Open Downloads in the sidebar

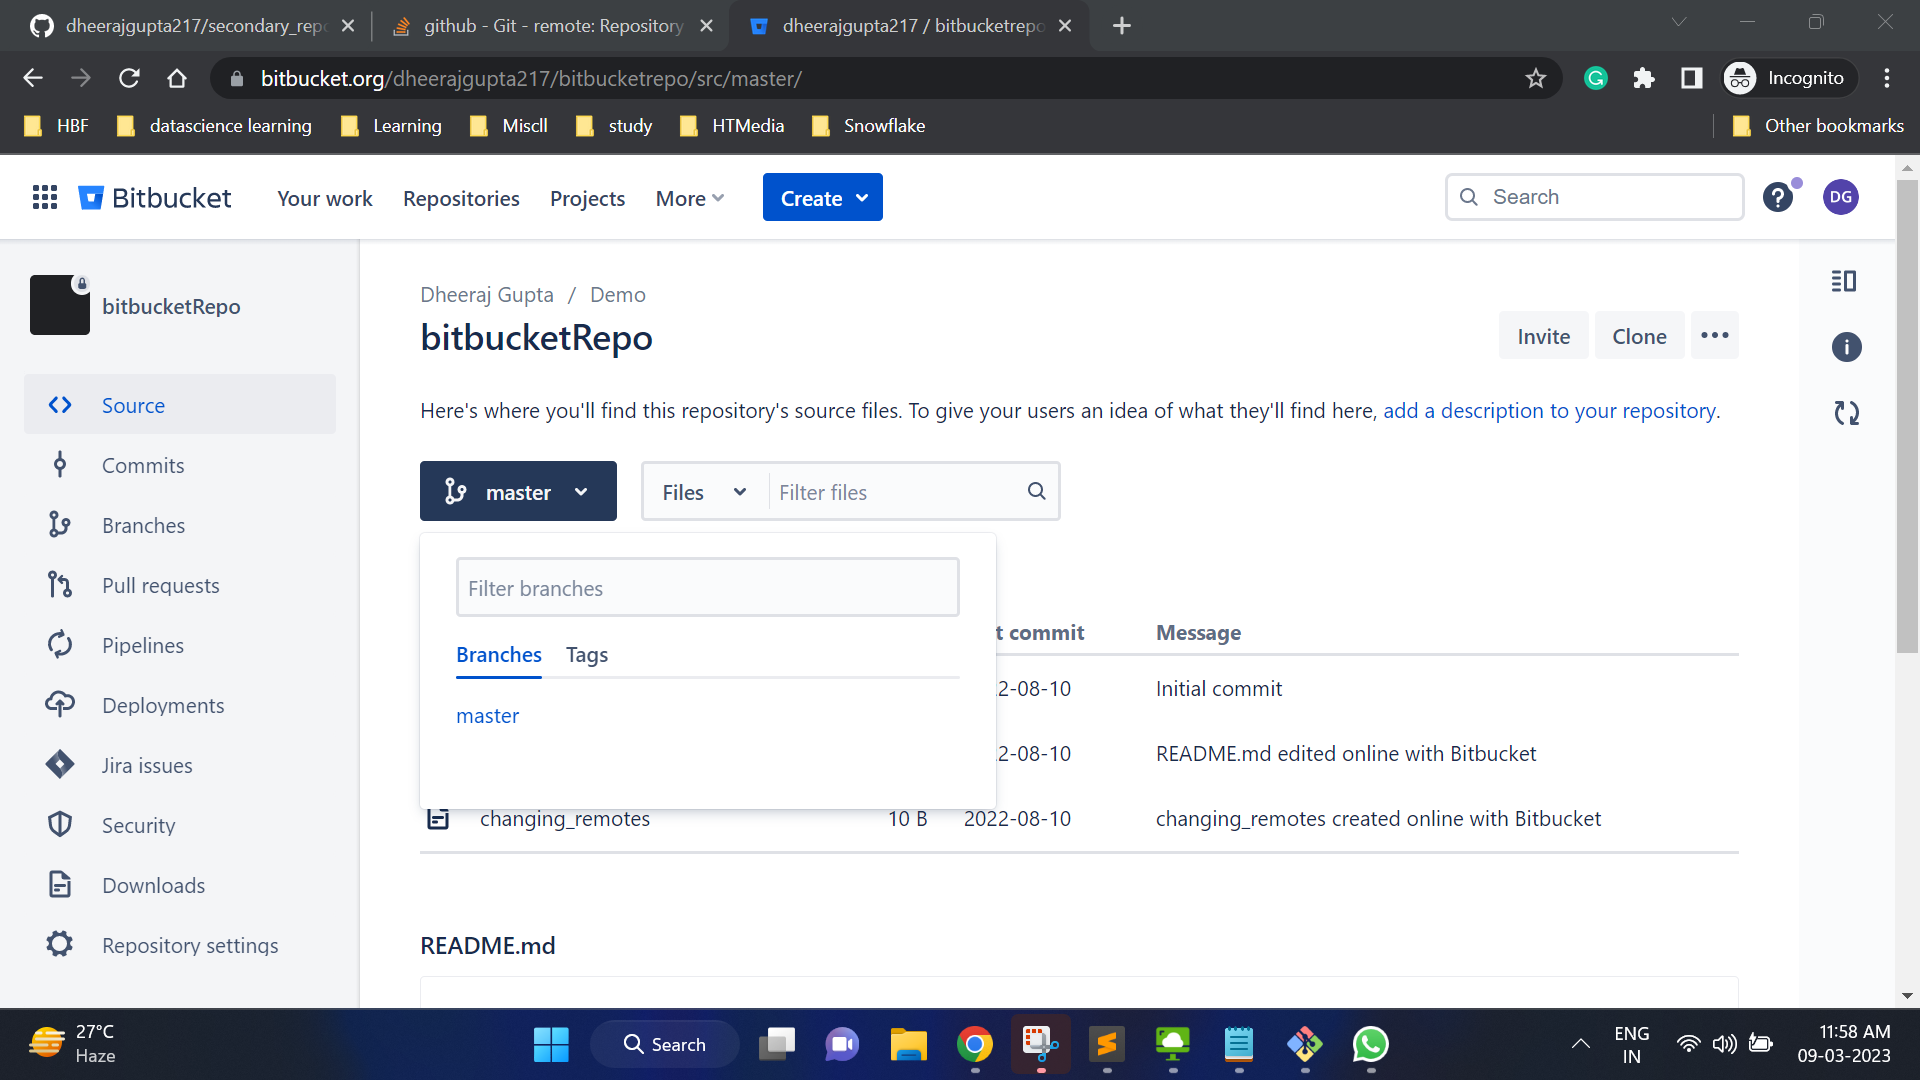(152, 885)
